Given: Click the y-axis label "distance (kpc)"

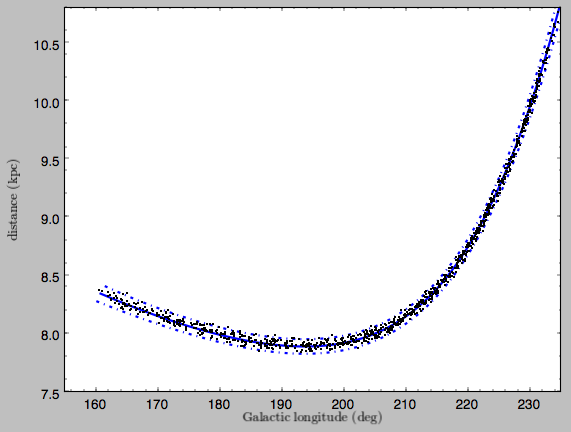Looking at the screenshot, I should click(x=12, y=200).
